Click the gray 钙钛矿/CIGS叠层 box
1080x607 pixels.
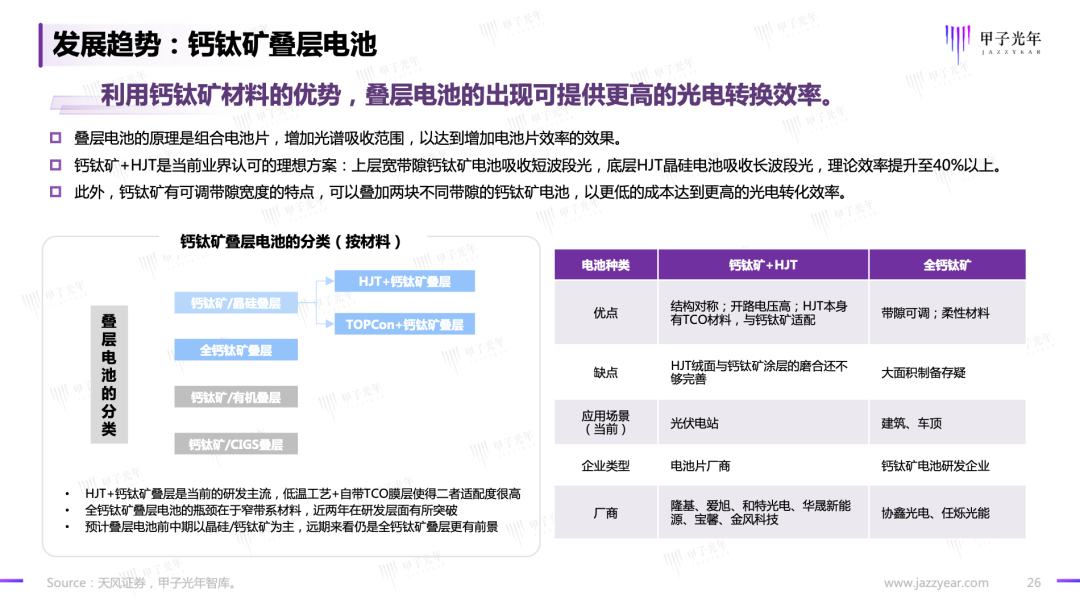(x=235, y=444)
